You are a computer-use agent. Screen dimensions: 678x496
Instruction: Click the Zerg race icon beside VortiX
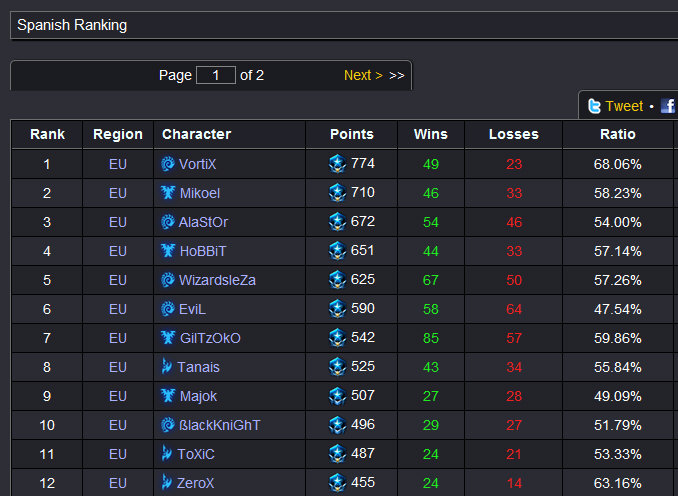[167, 164]
